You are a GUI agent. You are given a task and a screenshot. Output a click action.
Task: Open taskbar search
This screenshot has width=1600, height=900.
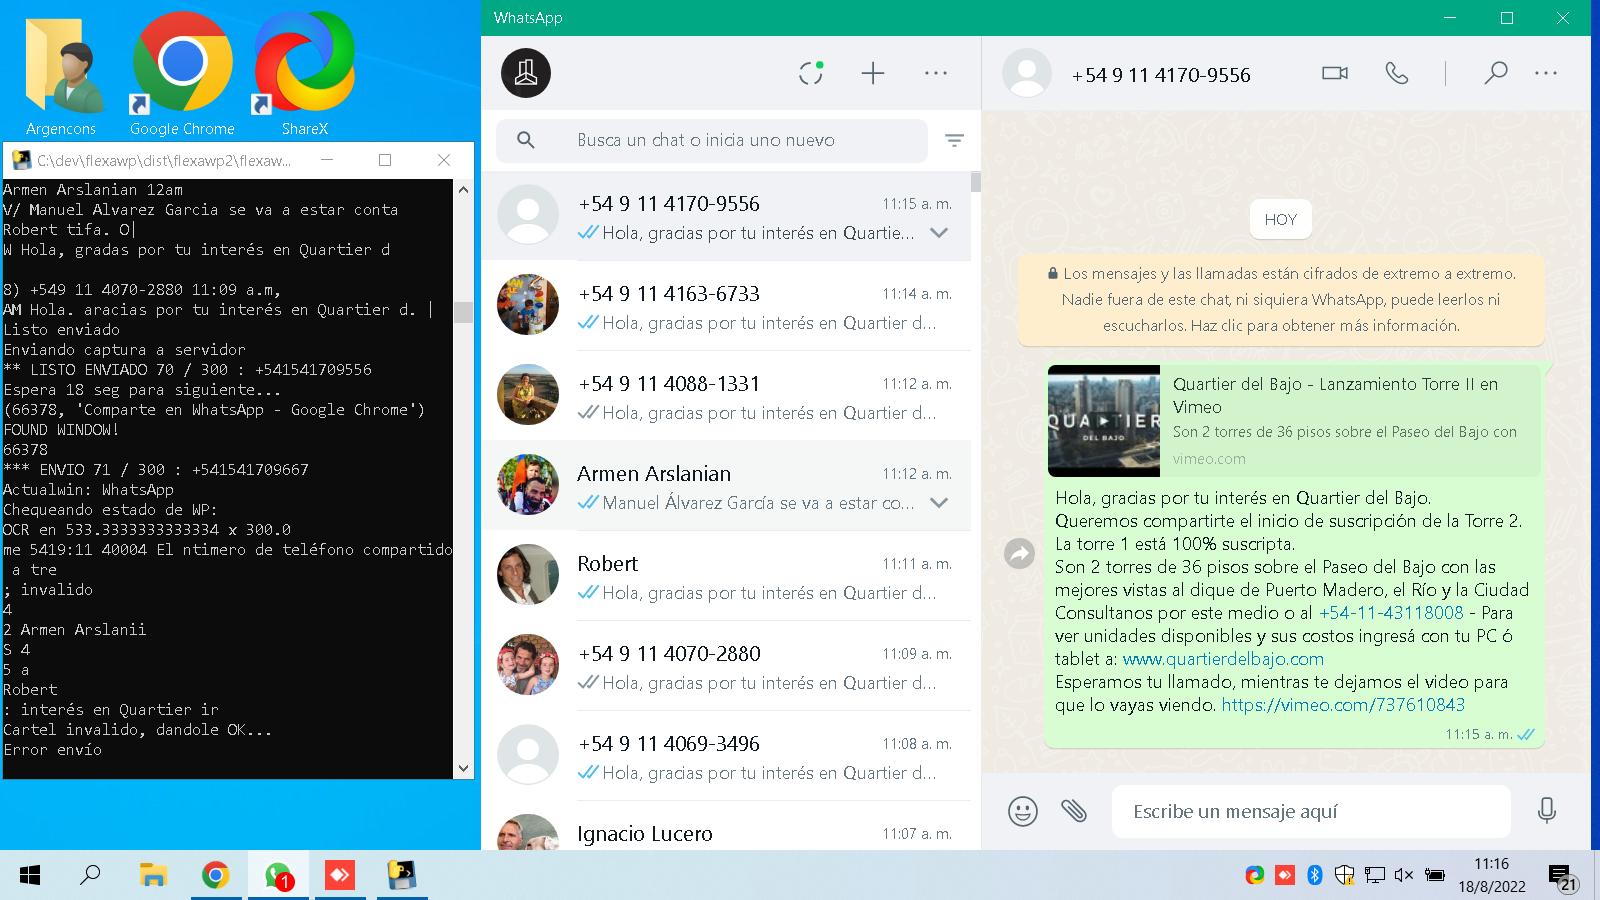click(x=90, y=876)
